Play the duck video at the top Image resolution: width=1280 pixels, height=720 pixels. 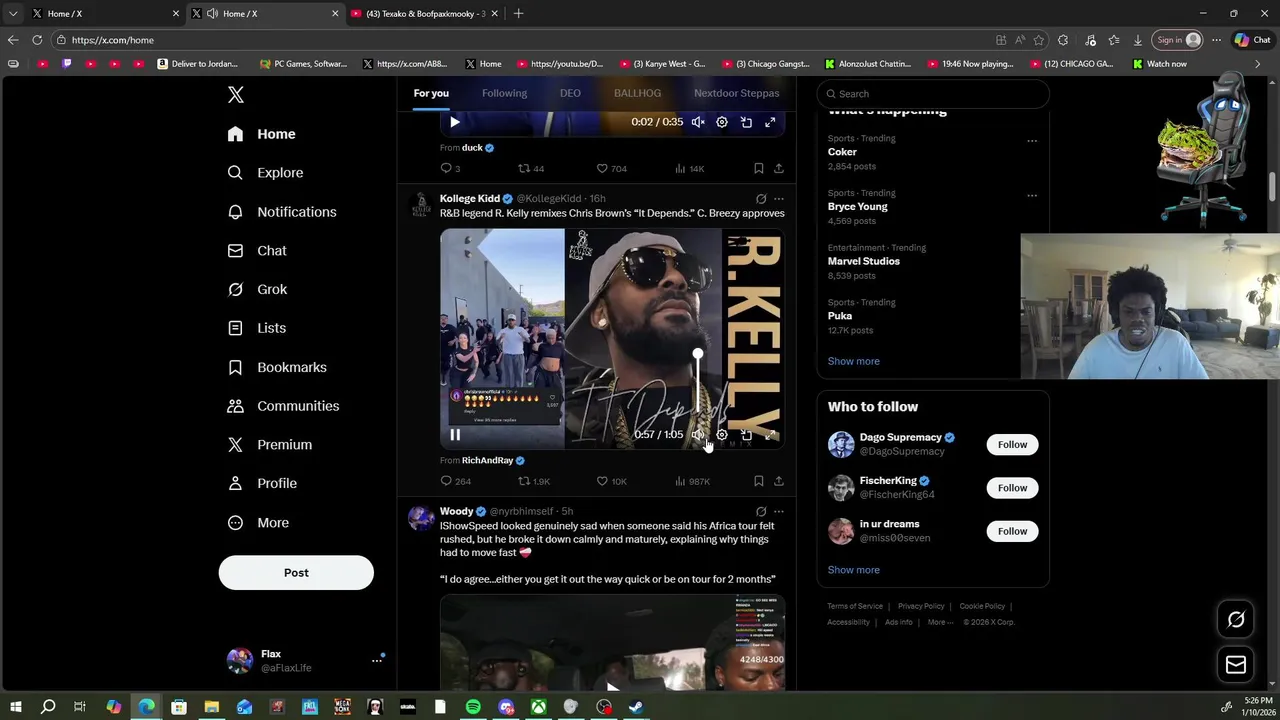tap(455, 122)
